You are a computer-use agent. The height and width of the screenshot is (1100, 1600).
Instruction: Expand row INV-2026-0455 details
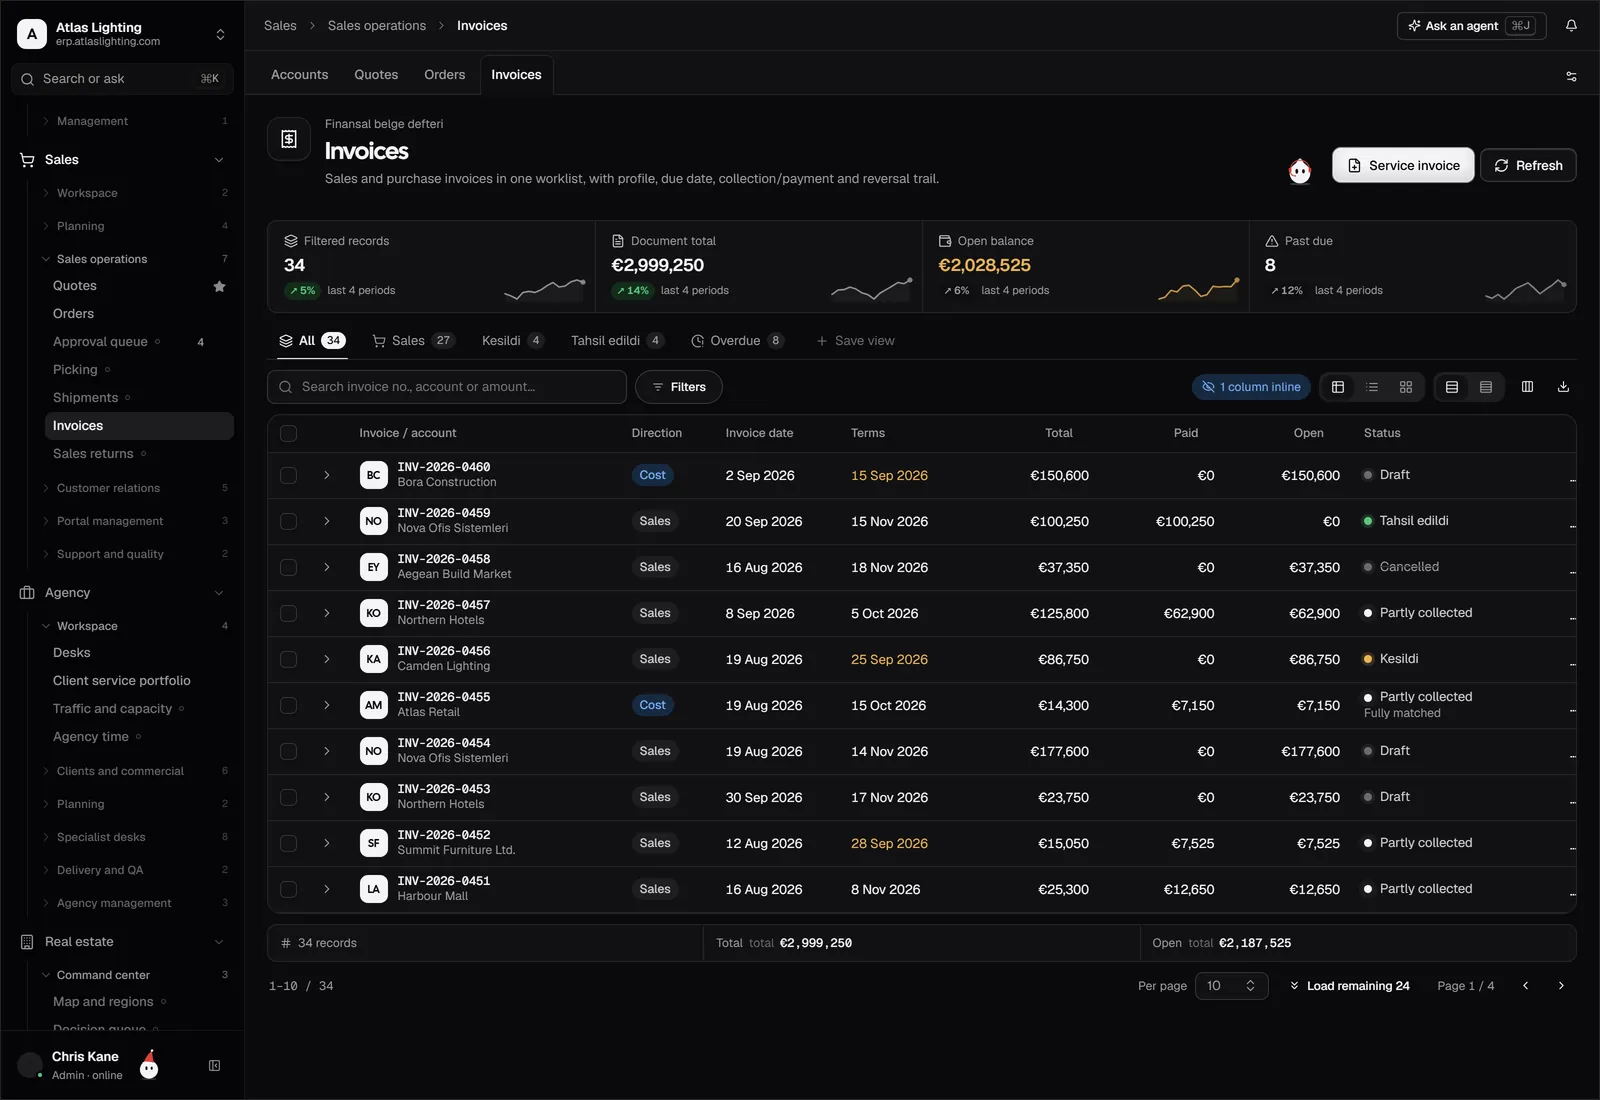click(326, 705)
